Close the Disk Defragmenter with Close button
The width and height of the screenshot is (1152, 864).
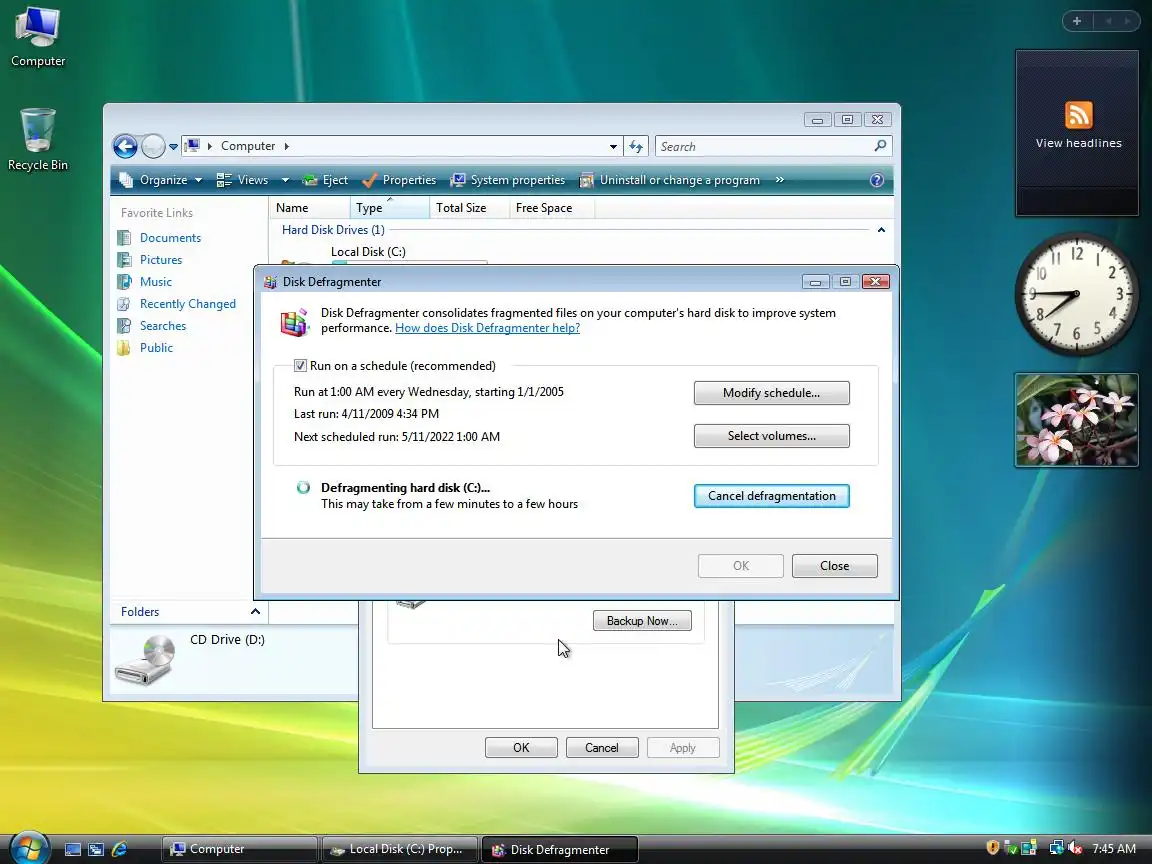tap(835, 566)
